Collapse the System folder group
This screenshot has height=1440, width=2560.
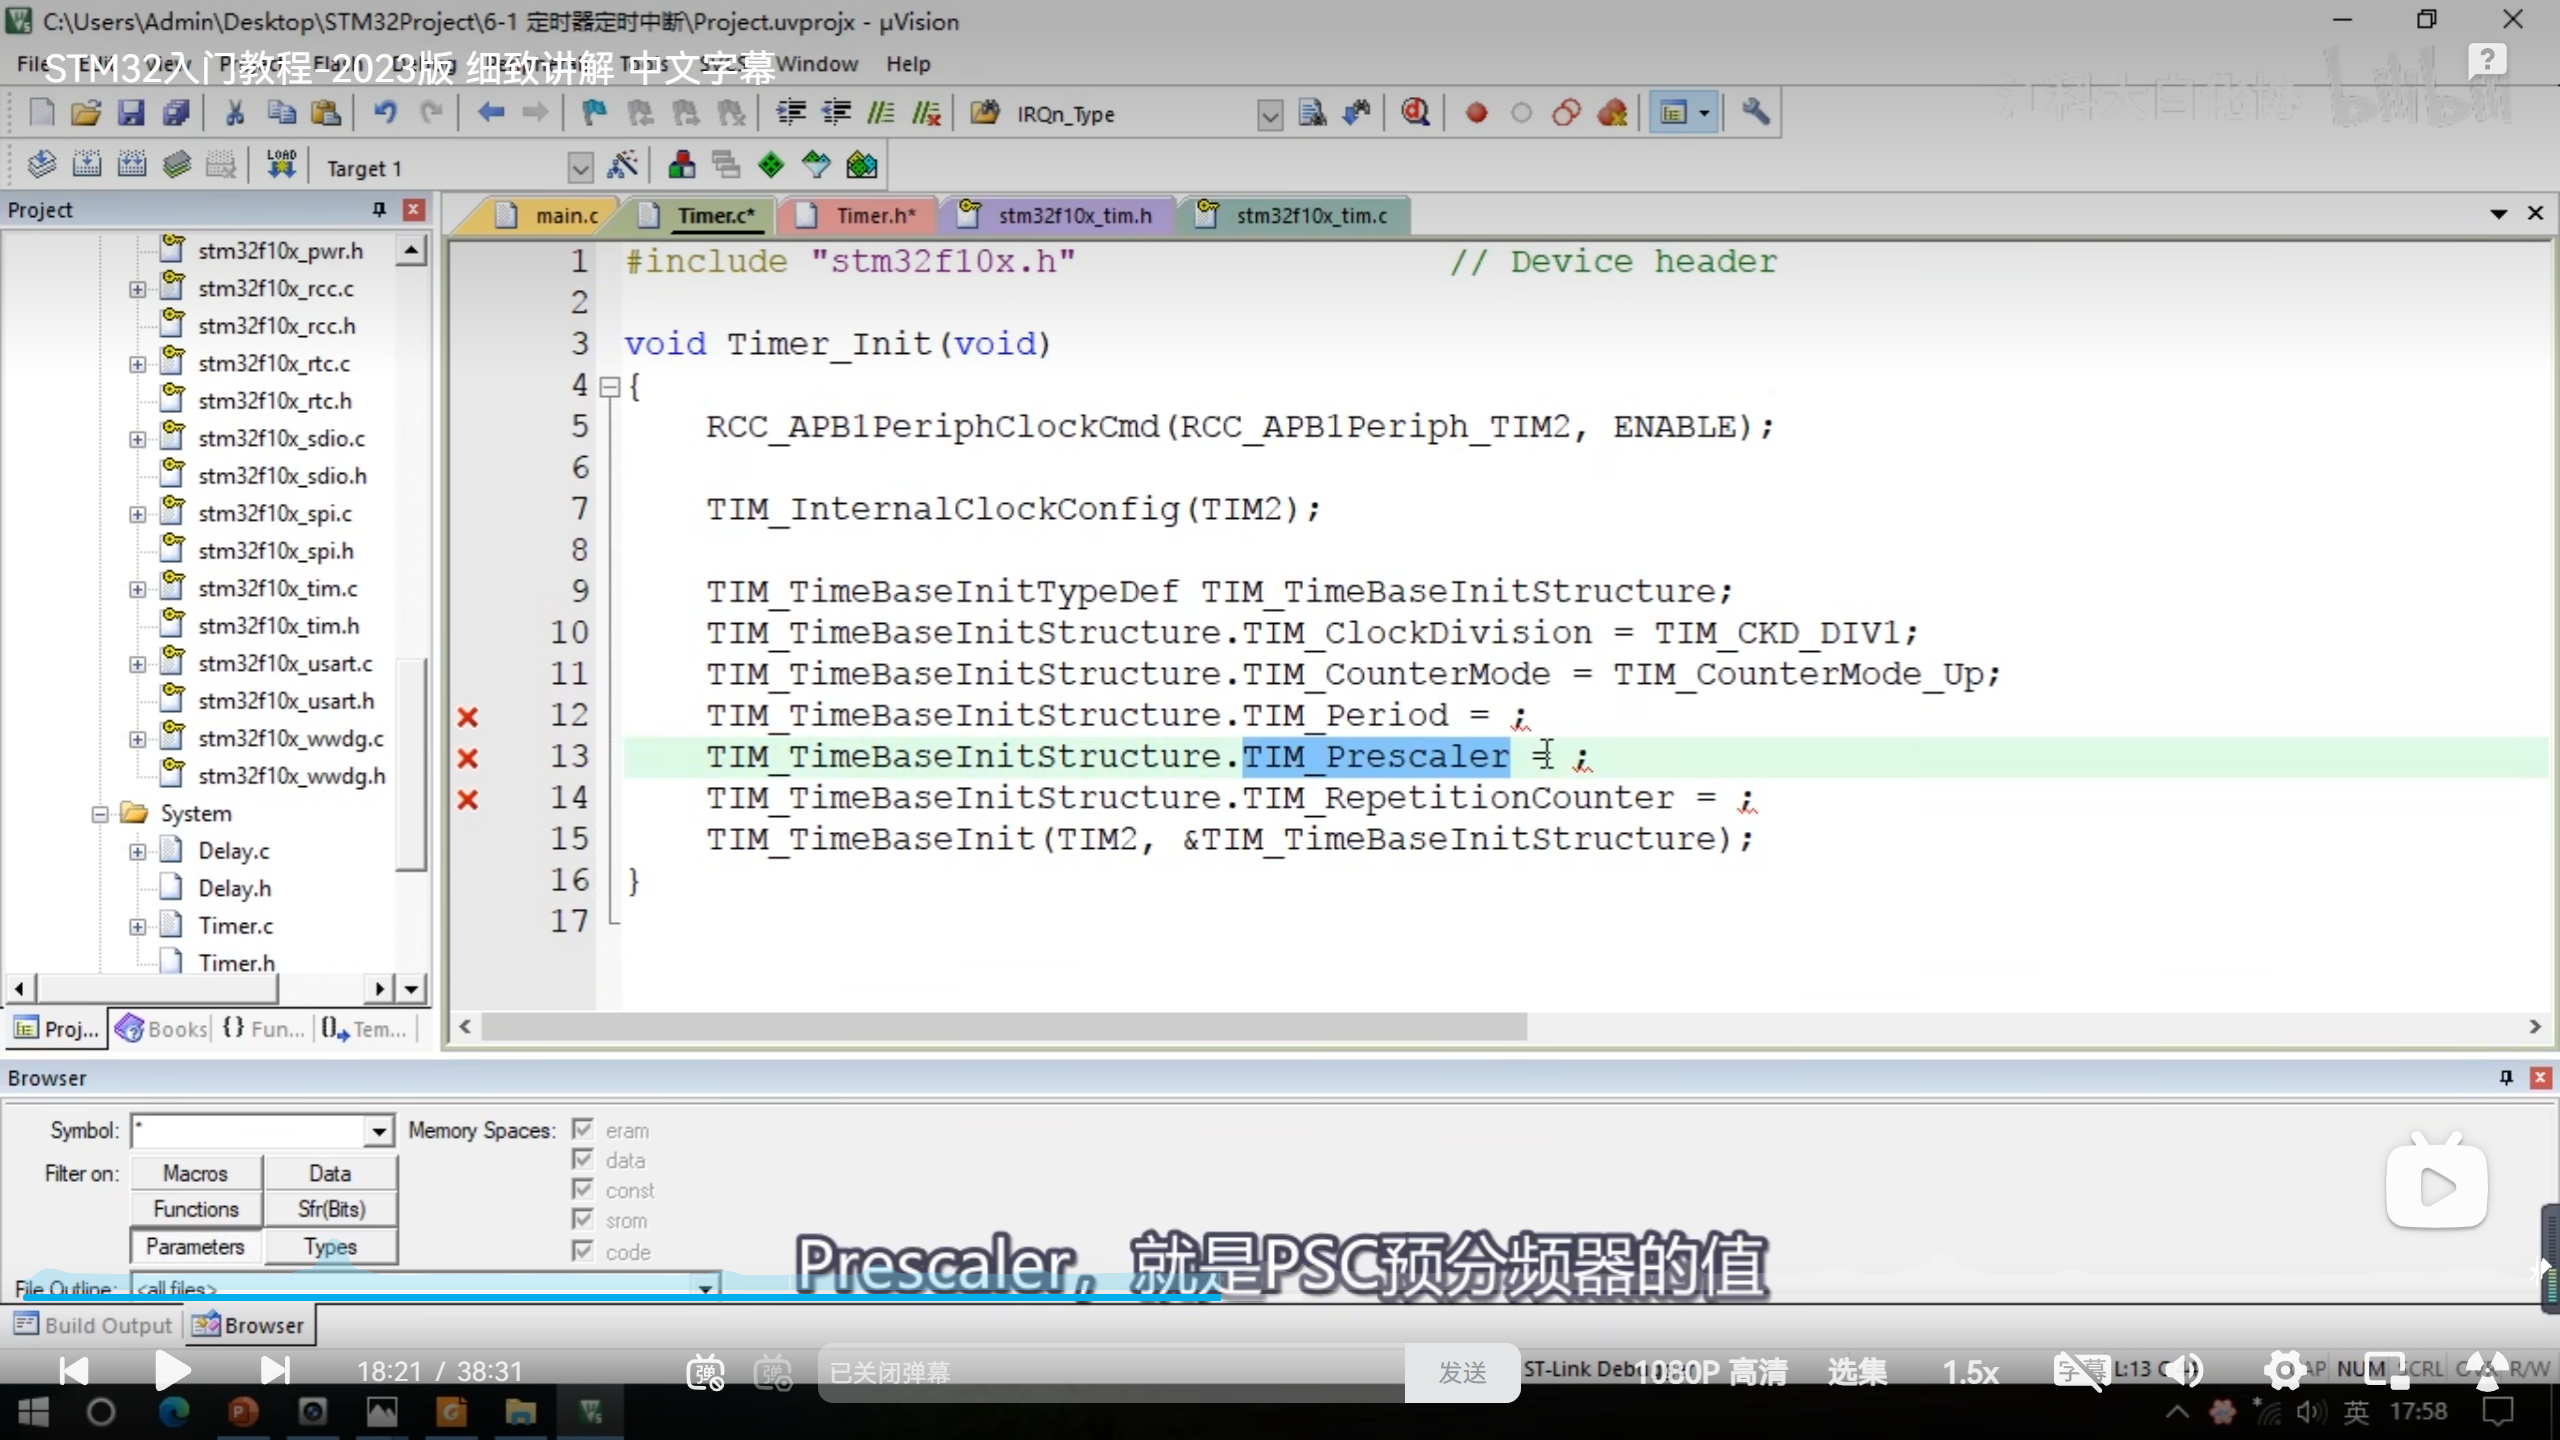(100, 814)
